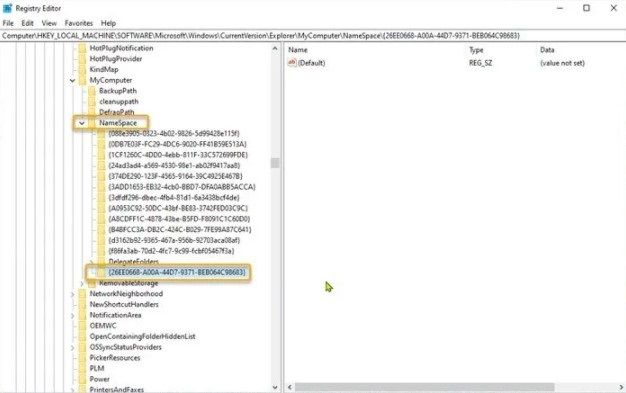Open the Edit menu

(x=27, y=23)
